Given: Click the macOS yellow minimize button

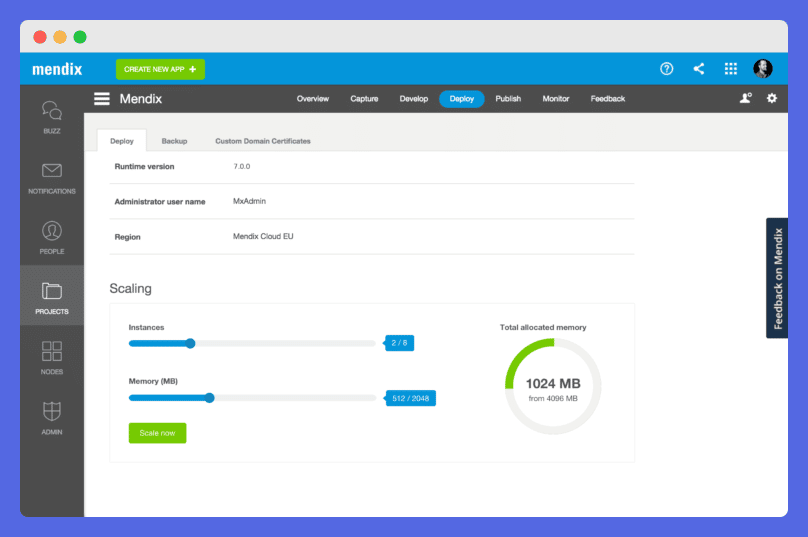Looking at the screenshot, I should 60,37.
